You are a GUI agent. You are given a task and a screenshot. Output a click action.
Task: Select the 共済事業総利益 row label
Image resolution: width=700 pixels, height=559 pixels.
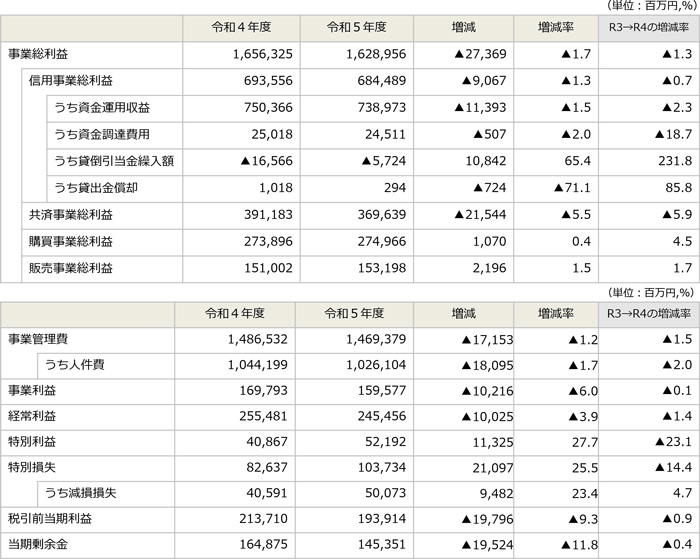pyautogui.click(x=71, y=215)
